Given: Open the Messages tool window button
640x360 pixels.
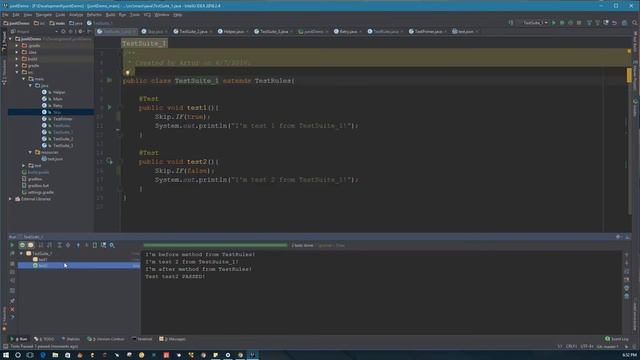Looking at the screenshot, I should point(172,339).
